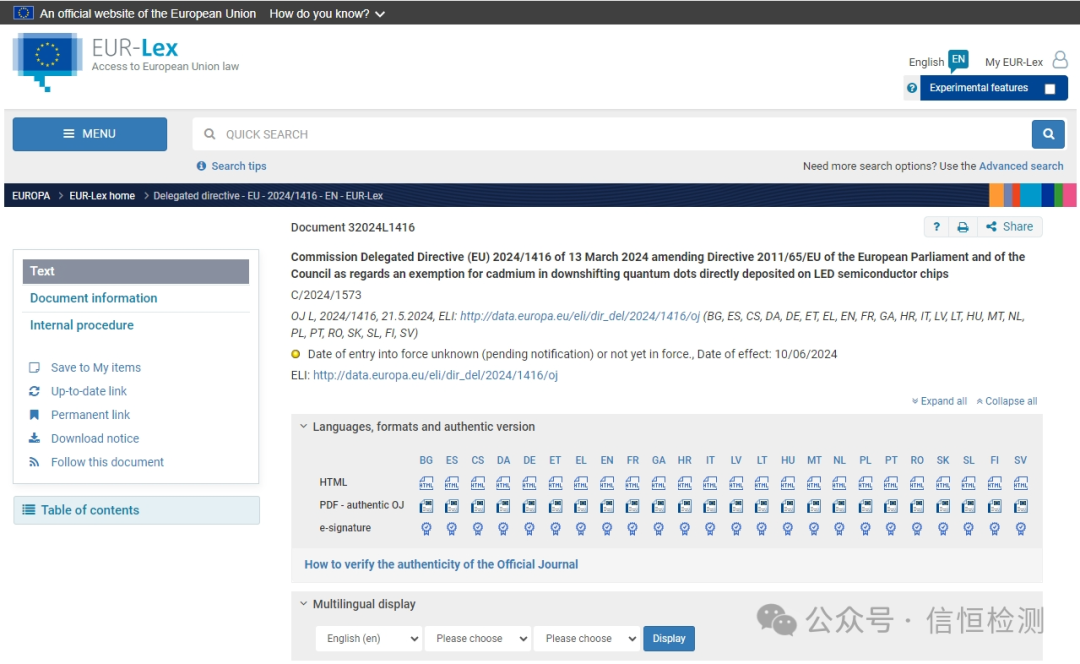This screenshot has height=664, width=1080.
Task: Click into the Quick Search field
Action: click(x=610, y=134)
